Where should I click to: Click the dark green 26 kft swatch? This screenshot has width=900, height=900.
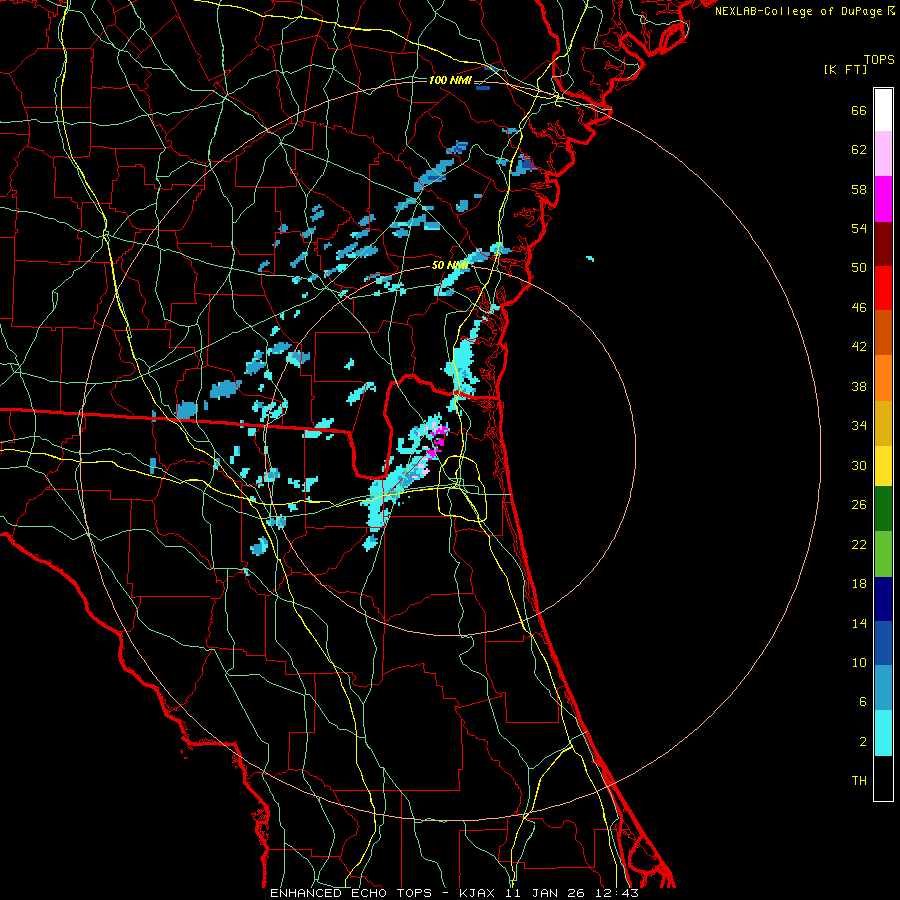click(883, 509)
